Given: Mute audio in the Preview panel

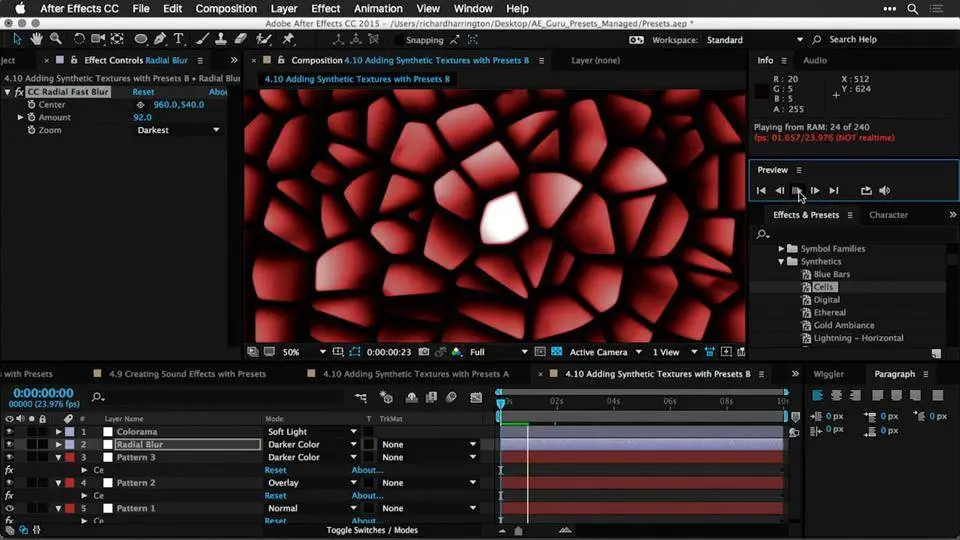Looking at the screenshot, I should [885, 190].
